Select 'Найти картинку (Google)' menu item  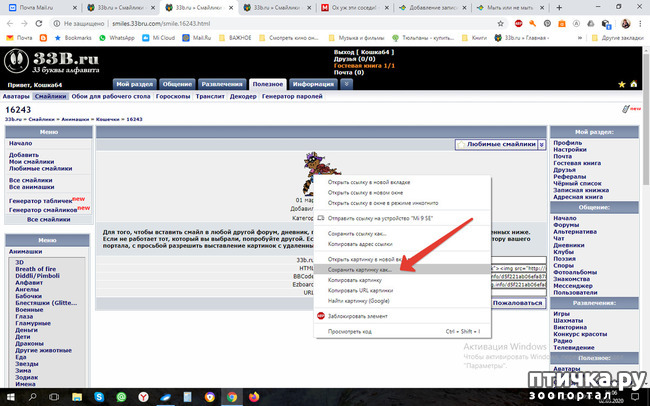(402, 301)
